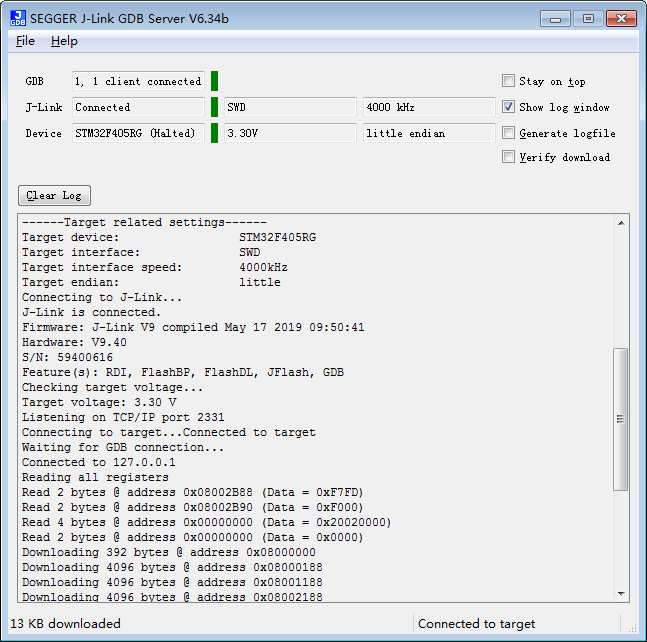Click log line 'Checking target voltage...'
647x642 pixels.
[x=113, y=387]
